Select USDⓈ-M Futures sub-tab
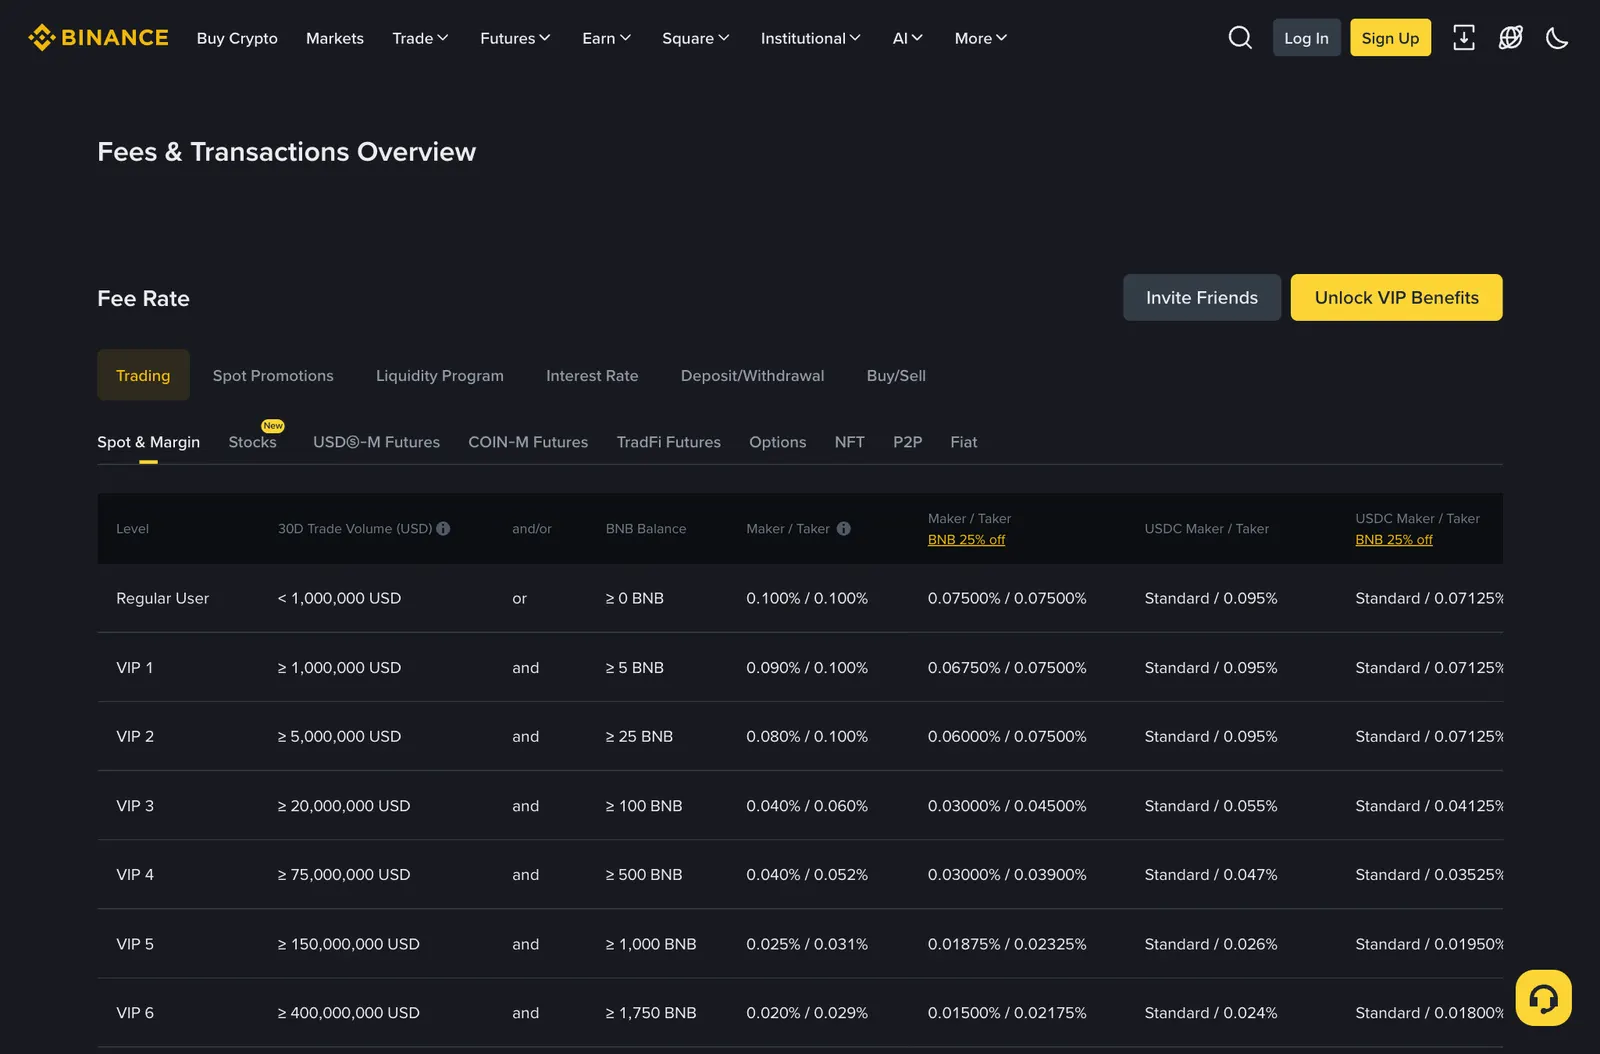Viewport: 1600px width, 1054px height. (376, 442)
